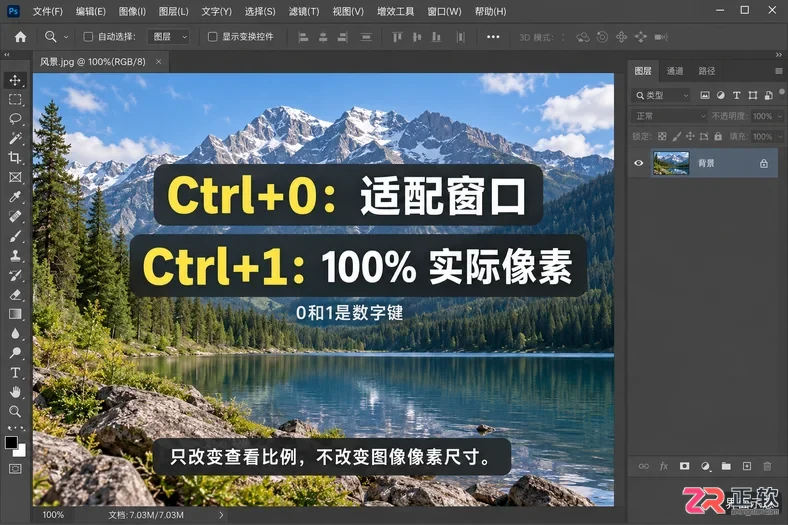Open the Layers panel options menu
Image resolution: width=788 pixels, height=525 pixels.
(x=779, y=71)
